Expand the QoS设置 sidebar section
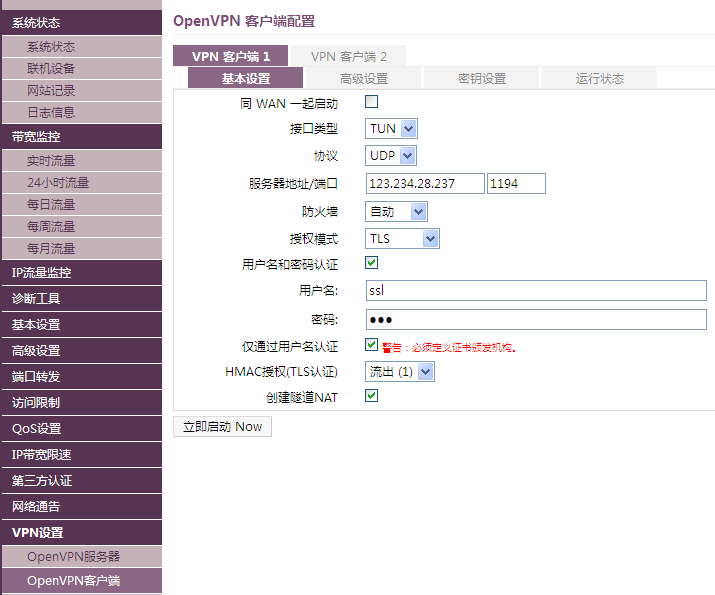Image resolution: width=715 pixels, height=595 pixels. [80, 429]
